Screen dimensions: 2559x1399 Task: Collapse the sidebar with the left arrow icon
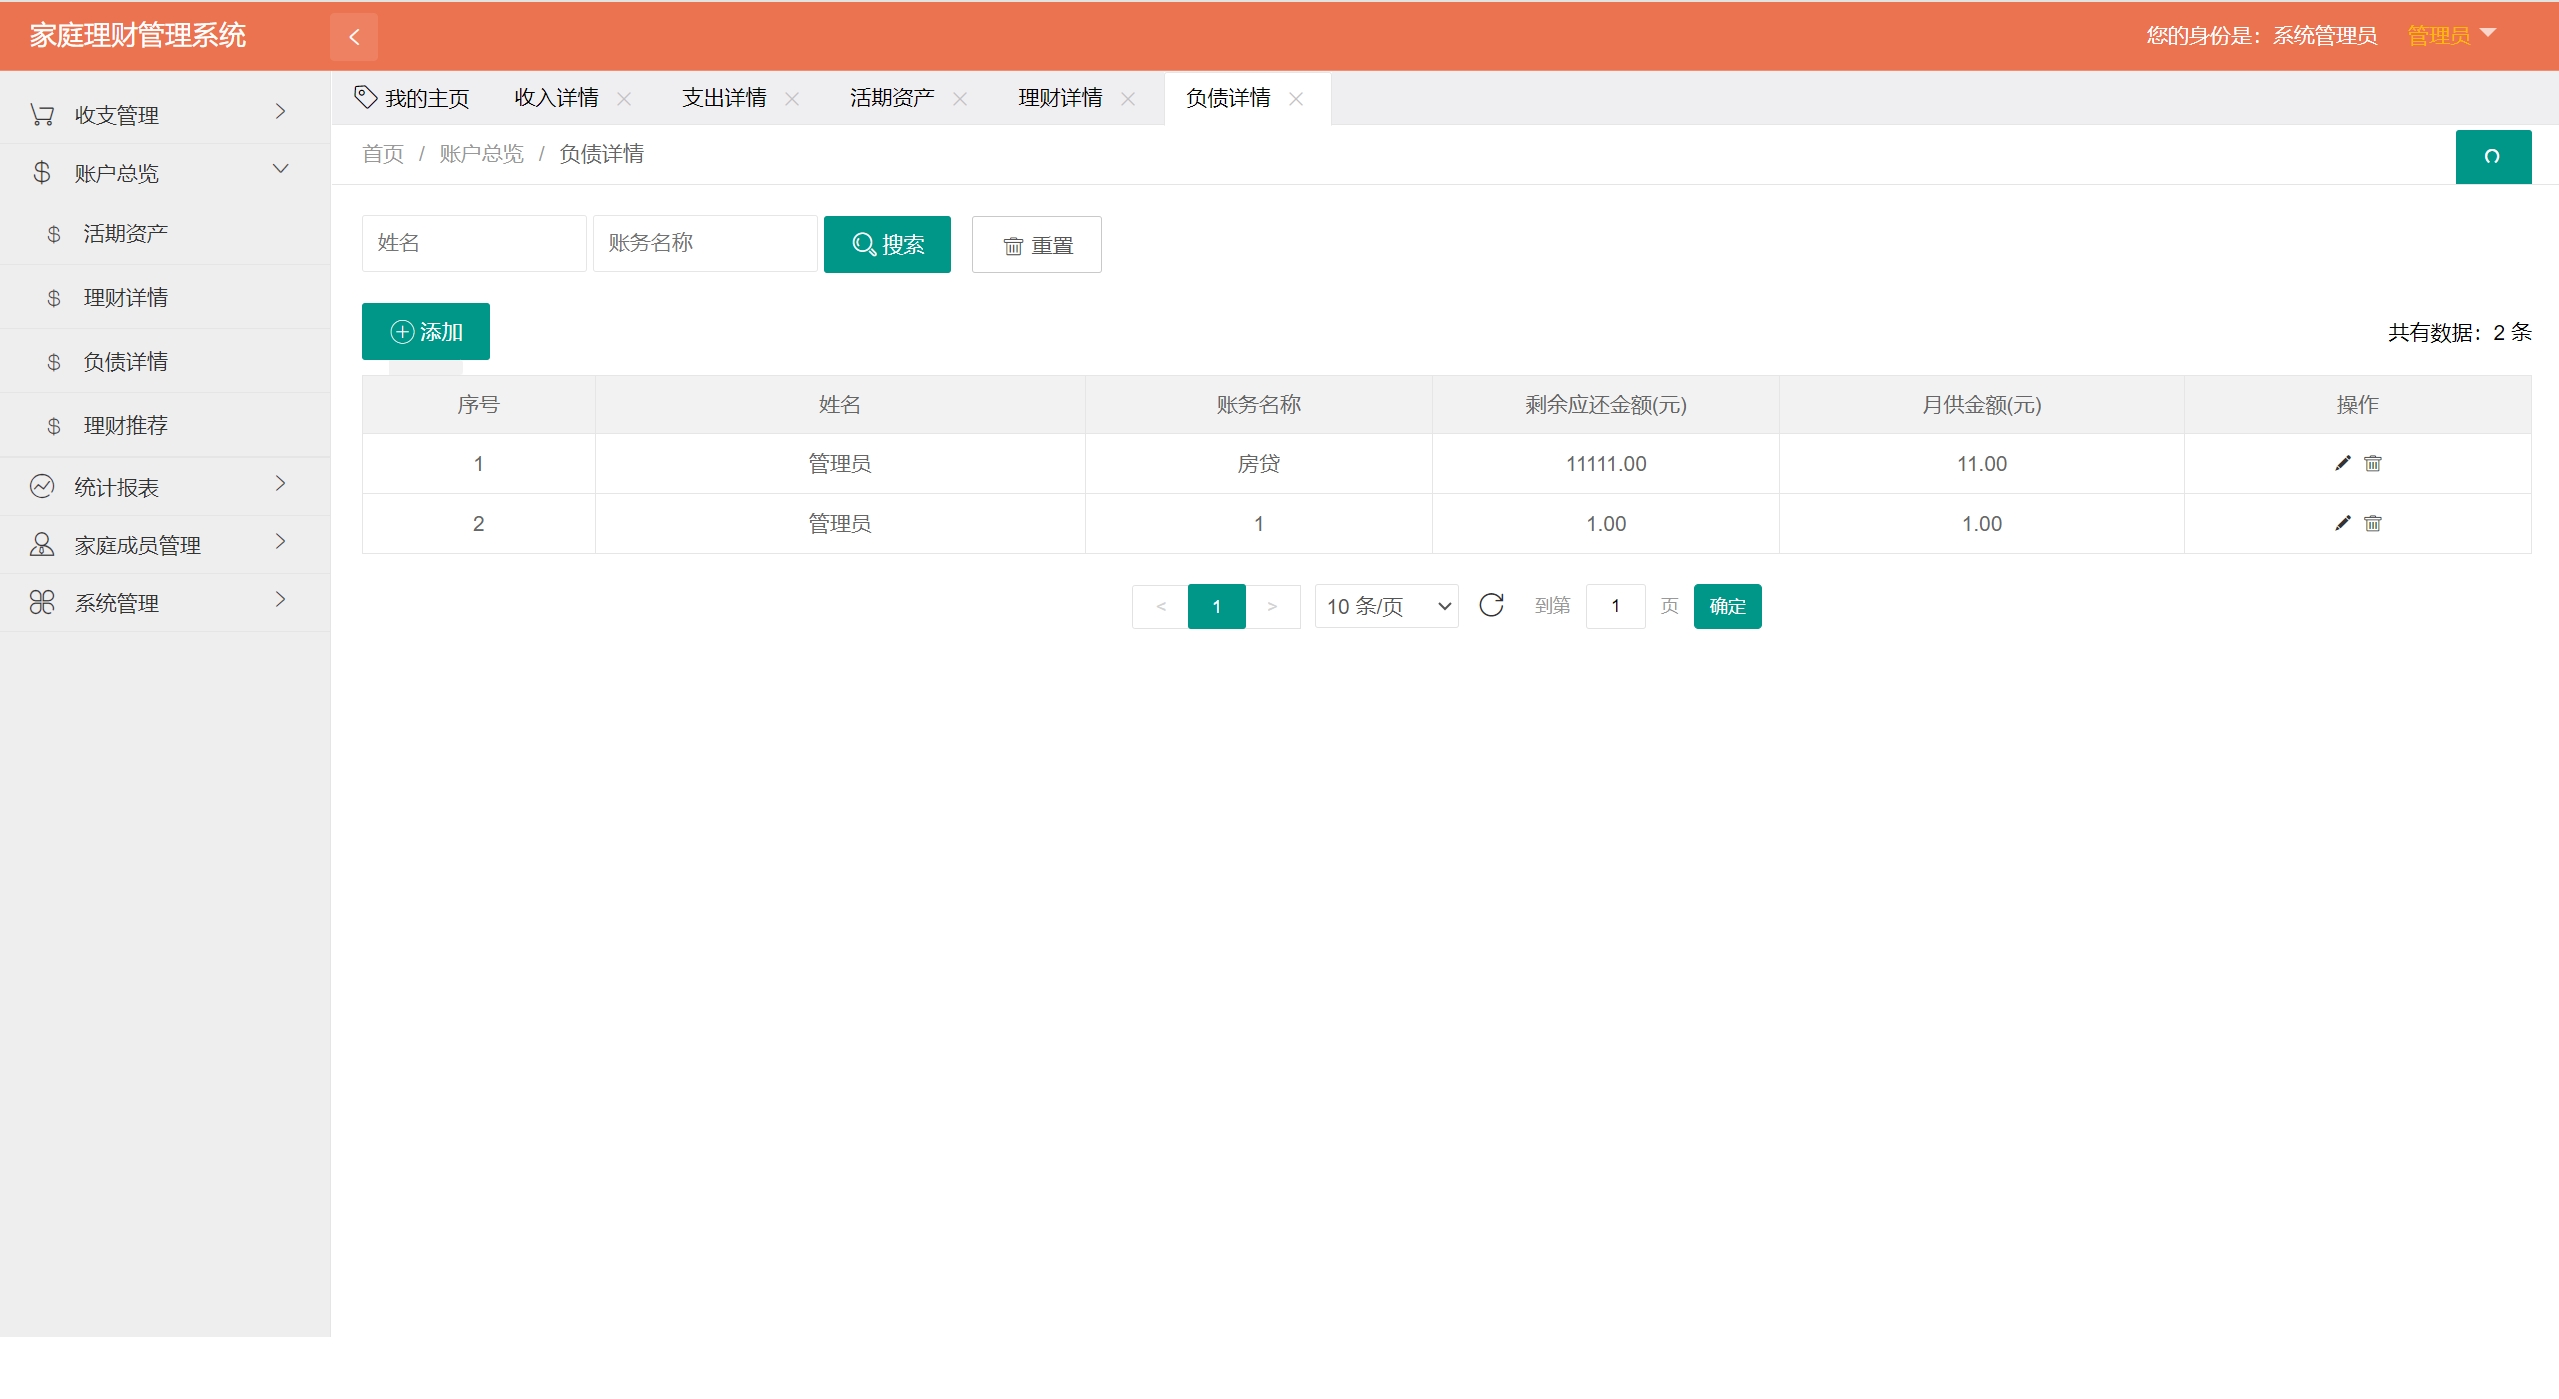[x=354, y=37]
